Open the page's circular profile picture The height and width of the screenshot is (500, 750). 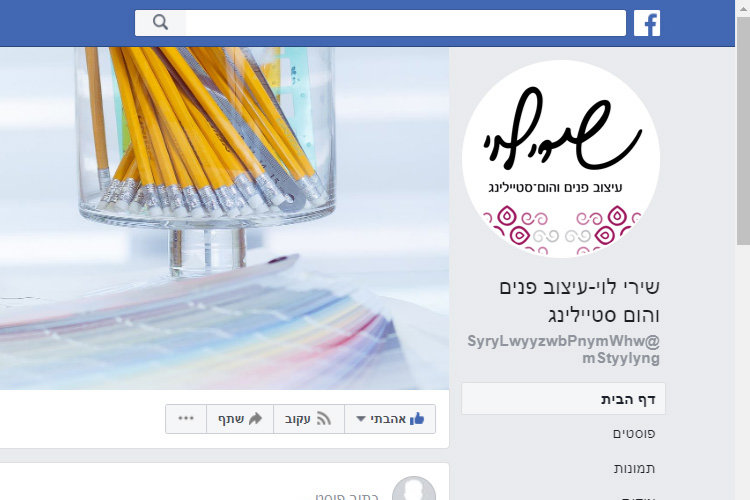561,158
